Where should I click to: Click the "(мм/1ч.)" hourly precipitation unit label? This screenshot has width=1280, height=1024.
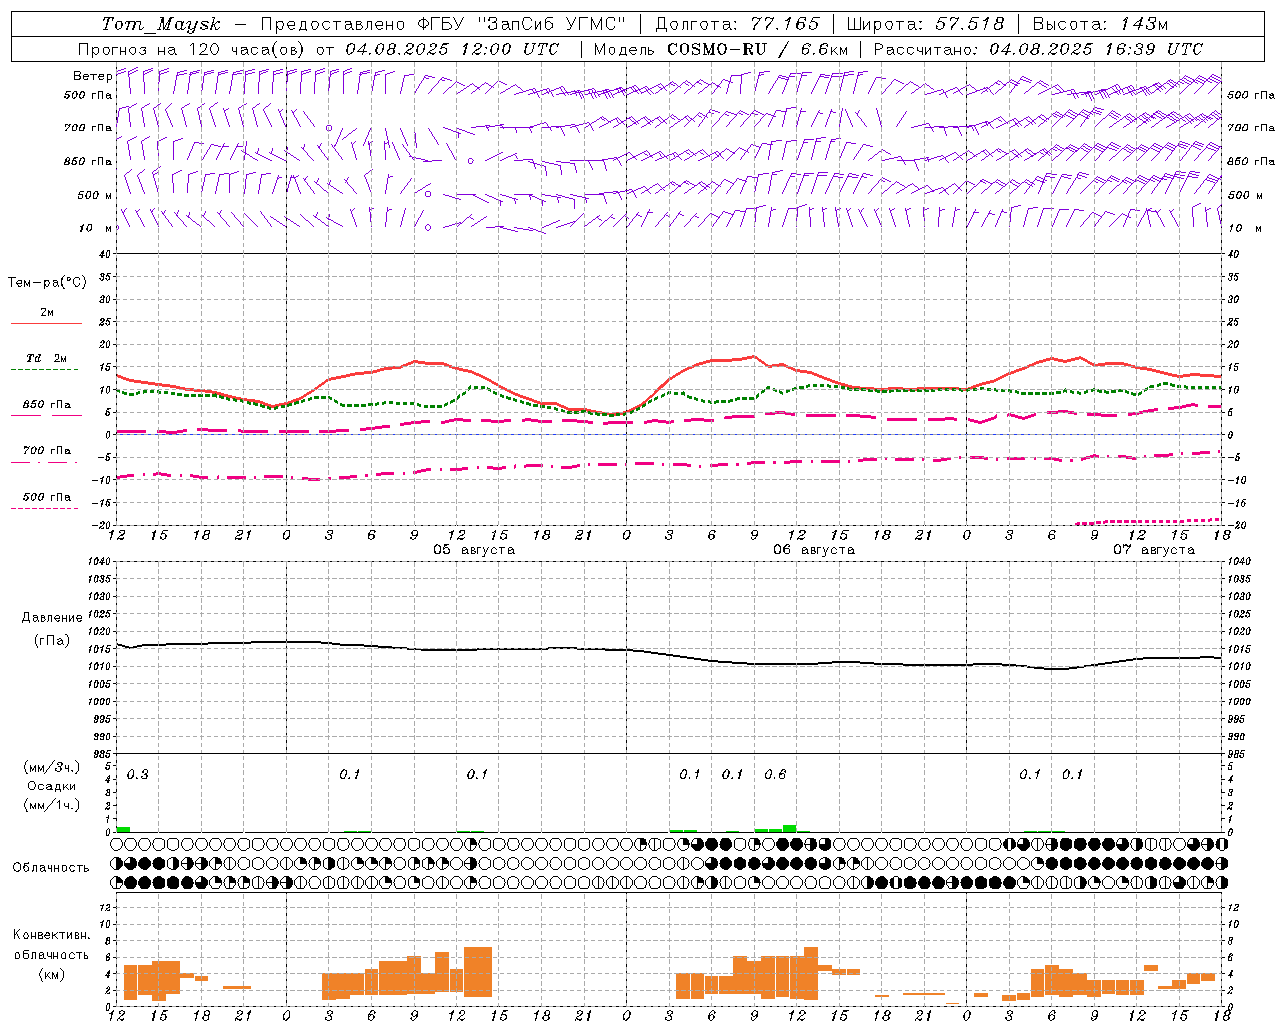coord(52,805)
